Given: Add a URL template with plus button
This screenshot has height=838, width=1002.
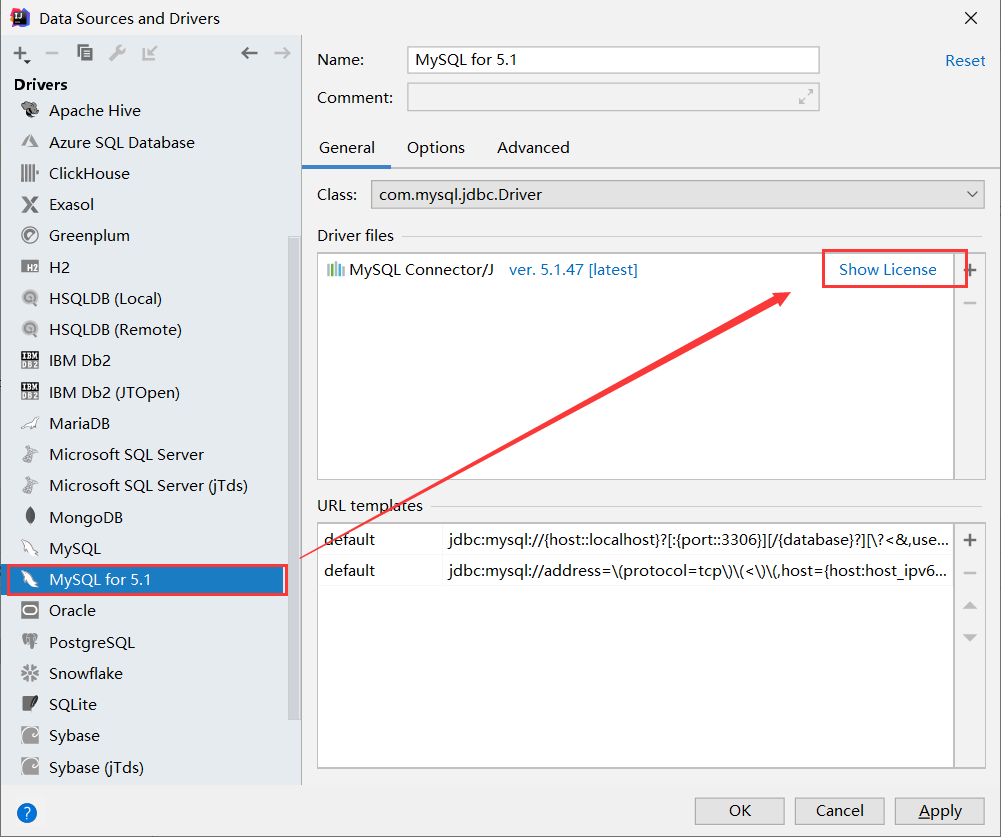Looking at the screenshot, I should (970, 540).
